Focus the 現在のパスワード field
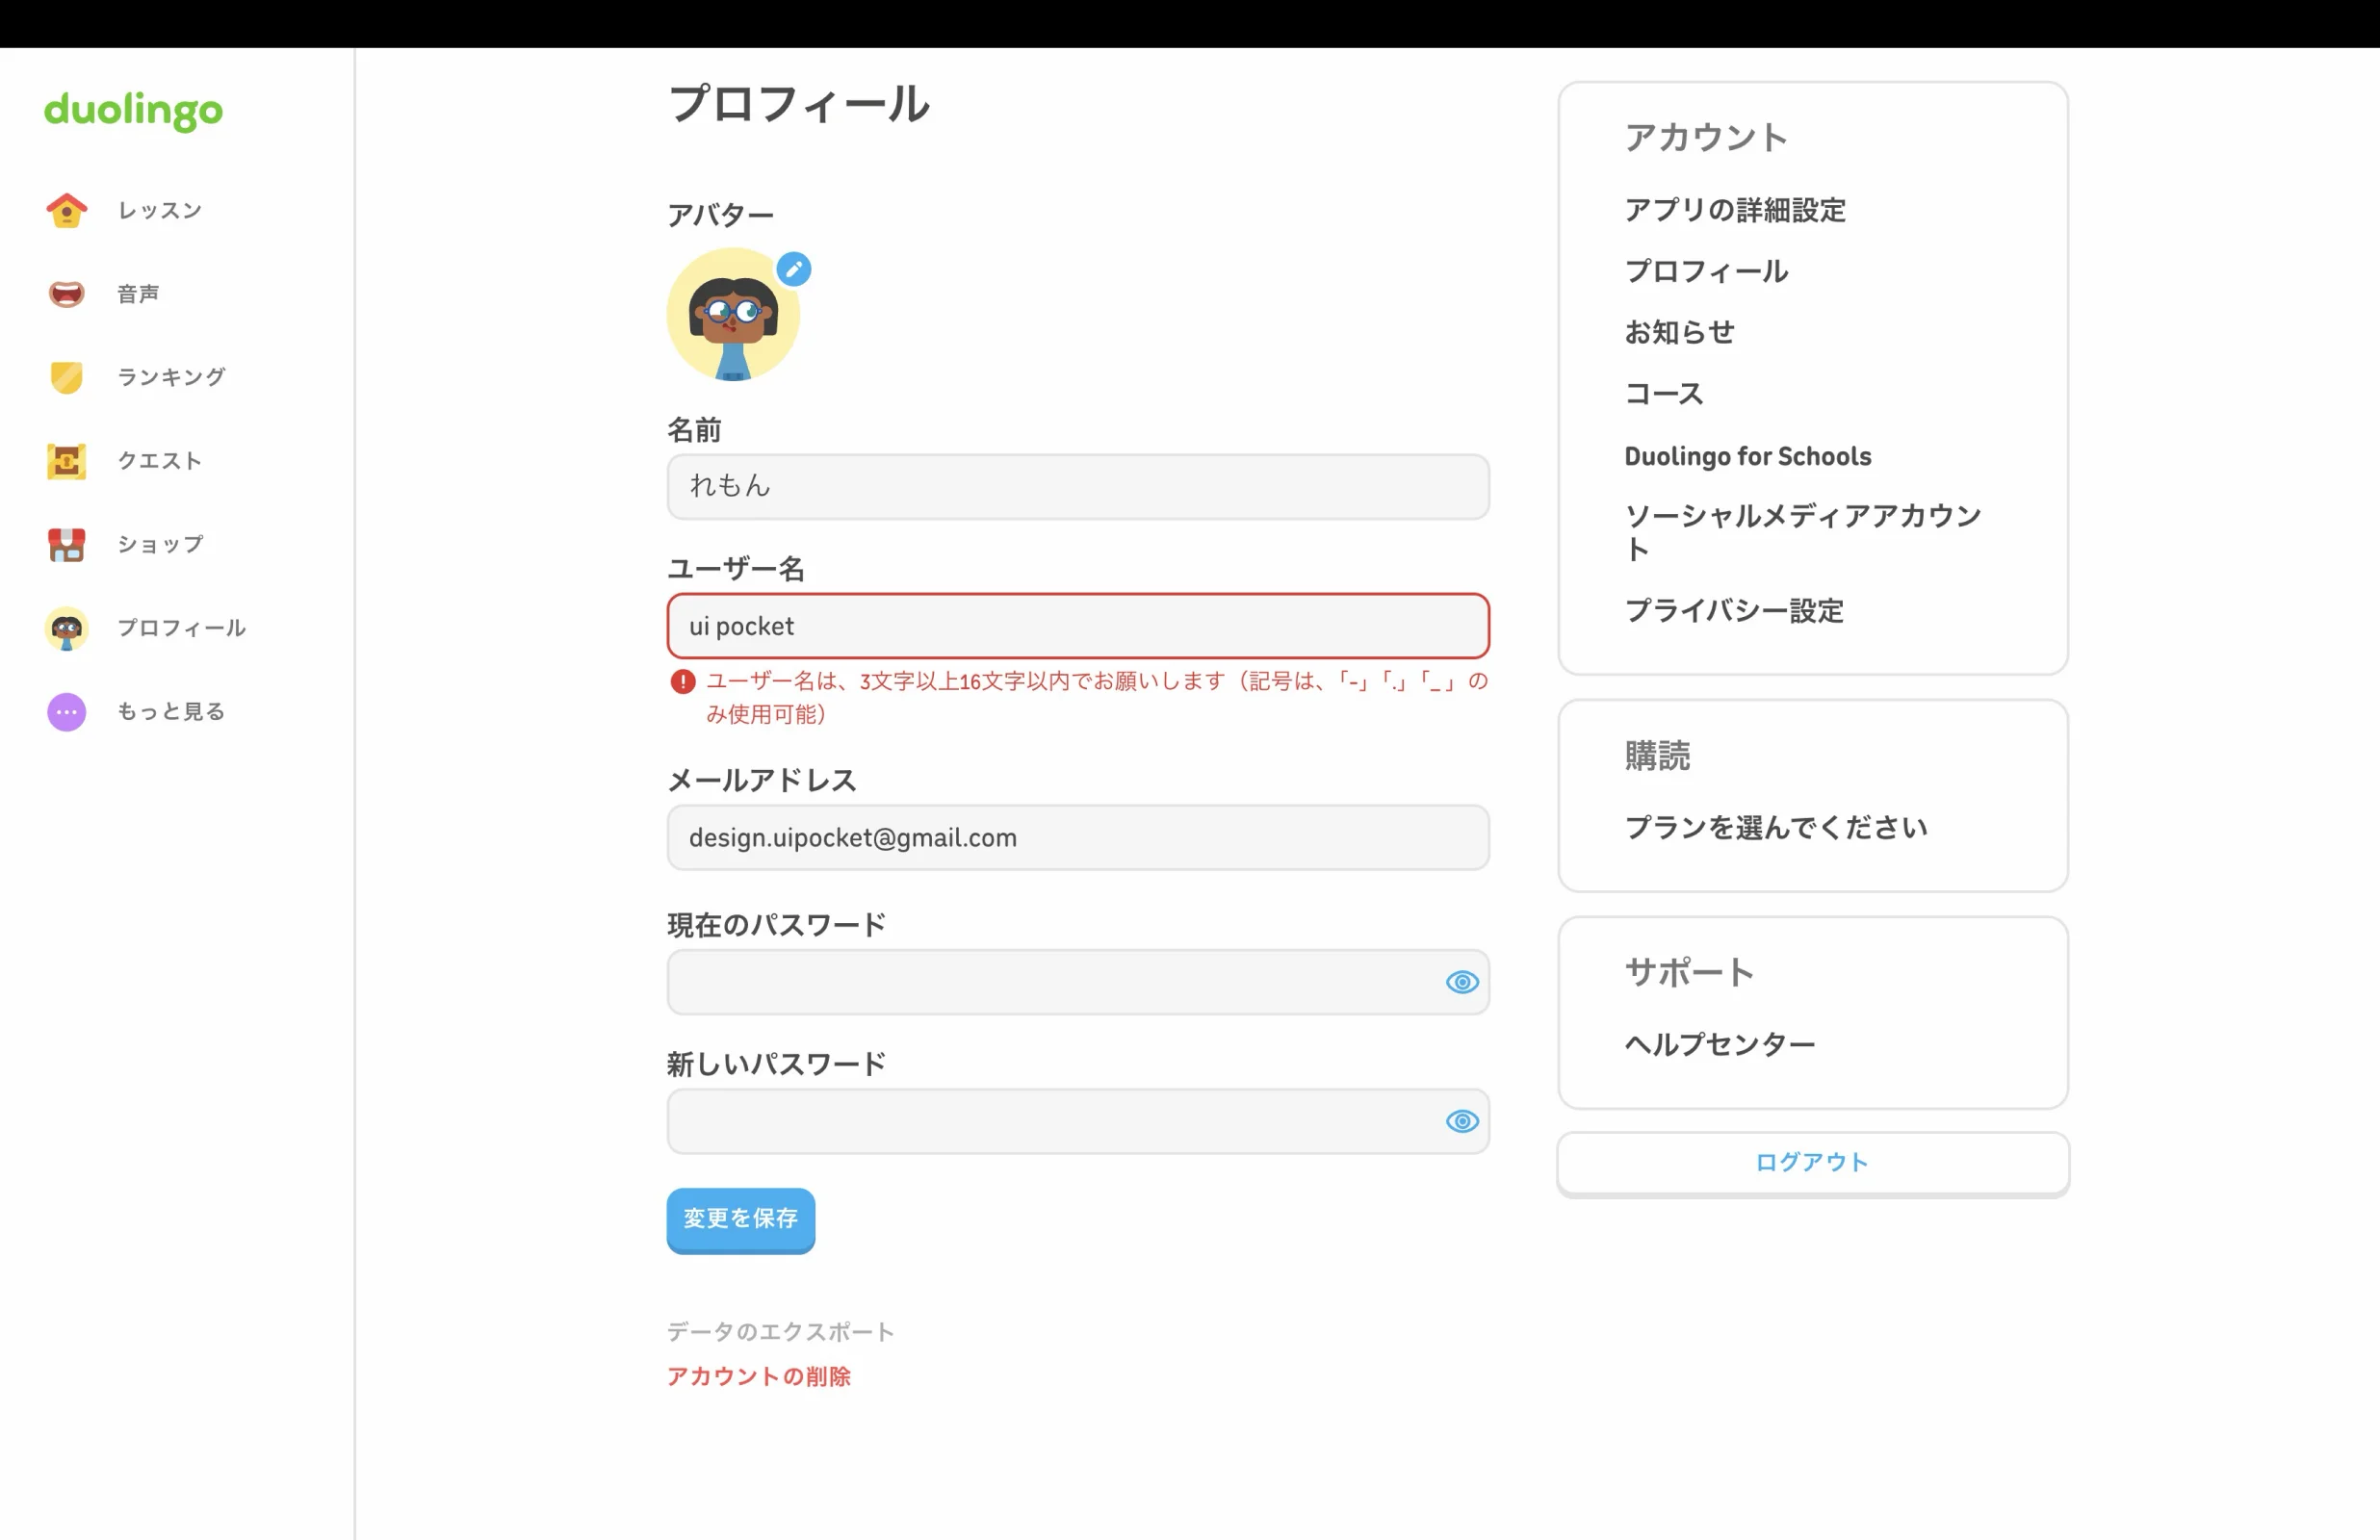The height and width of the screenshot is (1540, 2380). (1078, 982)
